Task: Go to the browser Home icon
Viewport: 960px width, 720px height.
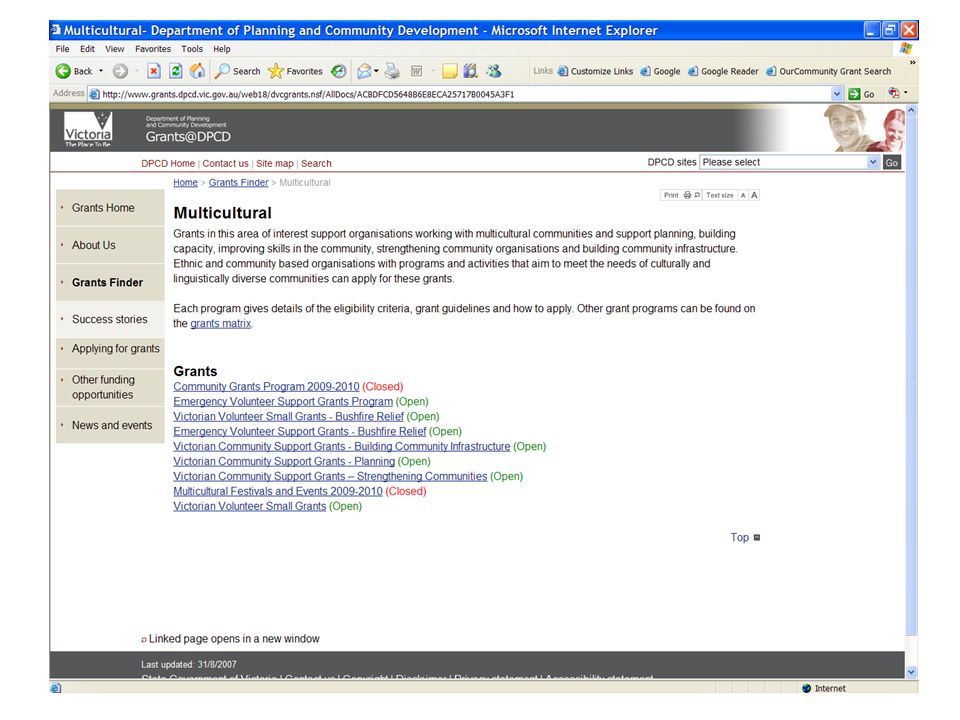Action: coord(197,72)
